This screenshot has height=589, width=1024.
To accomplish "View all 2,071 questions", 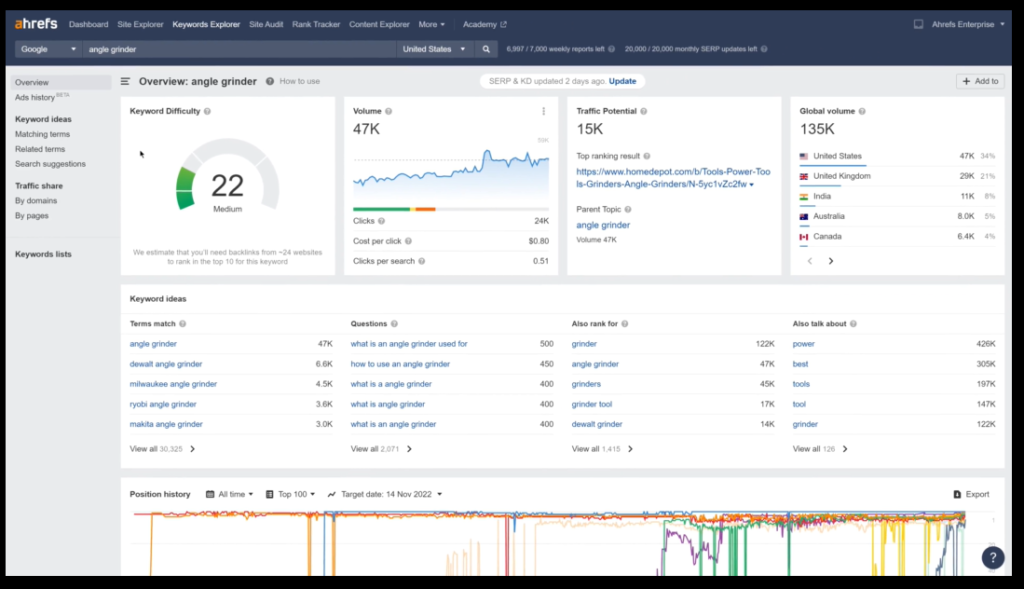I will [381, 449].
